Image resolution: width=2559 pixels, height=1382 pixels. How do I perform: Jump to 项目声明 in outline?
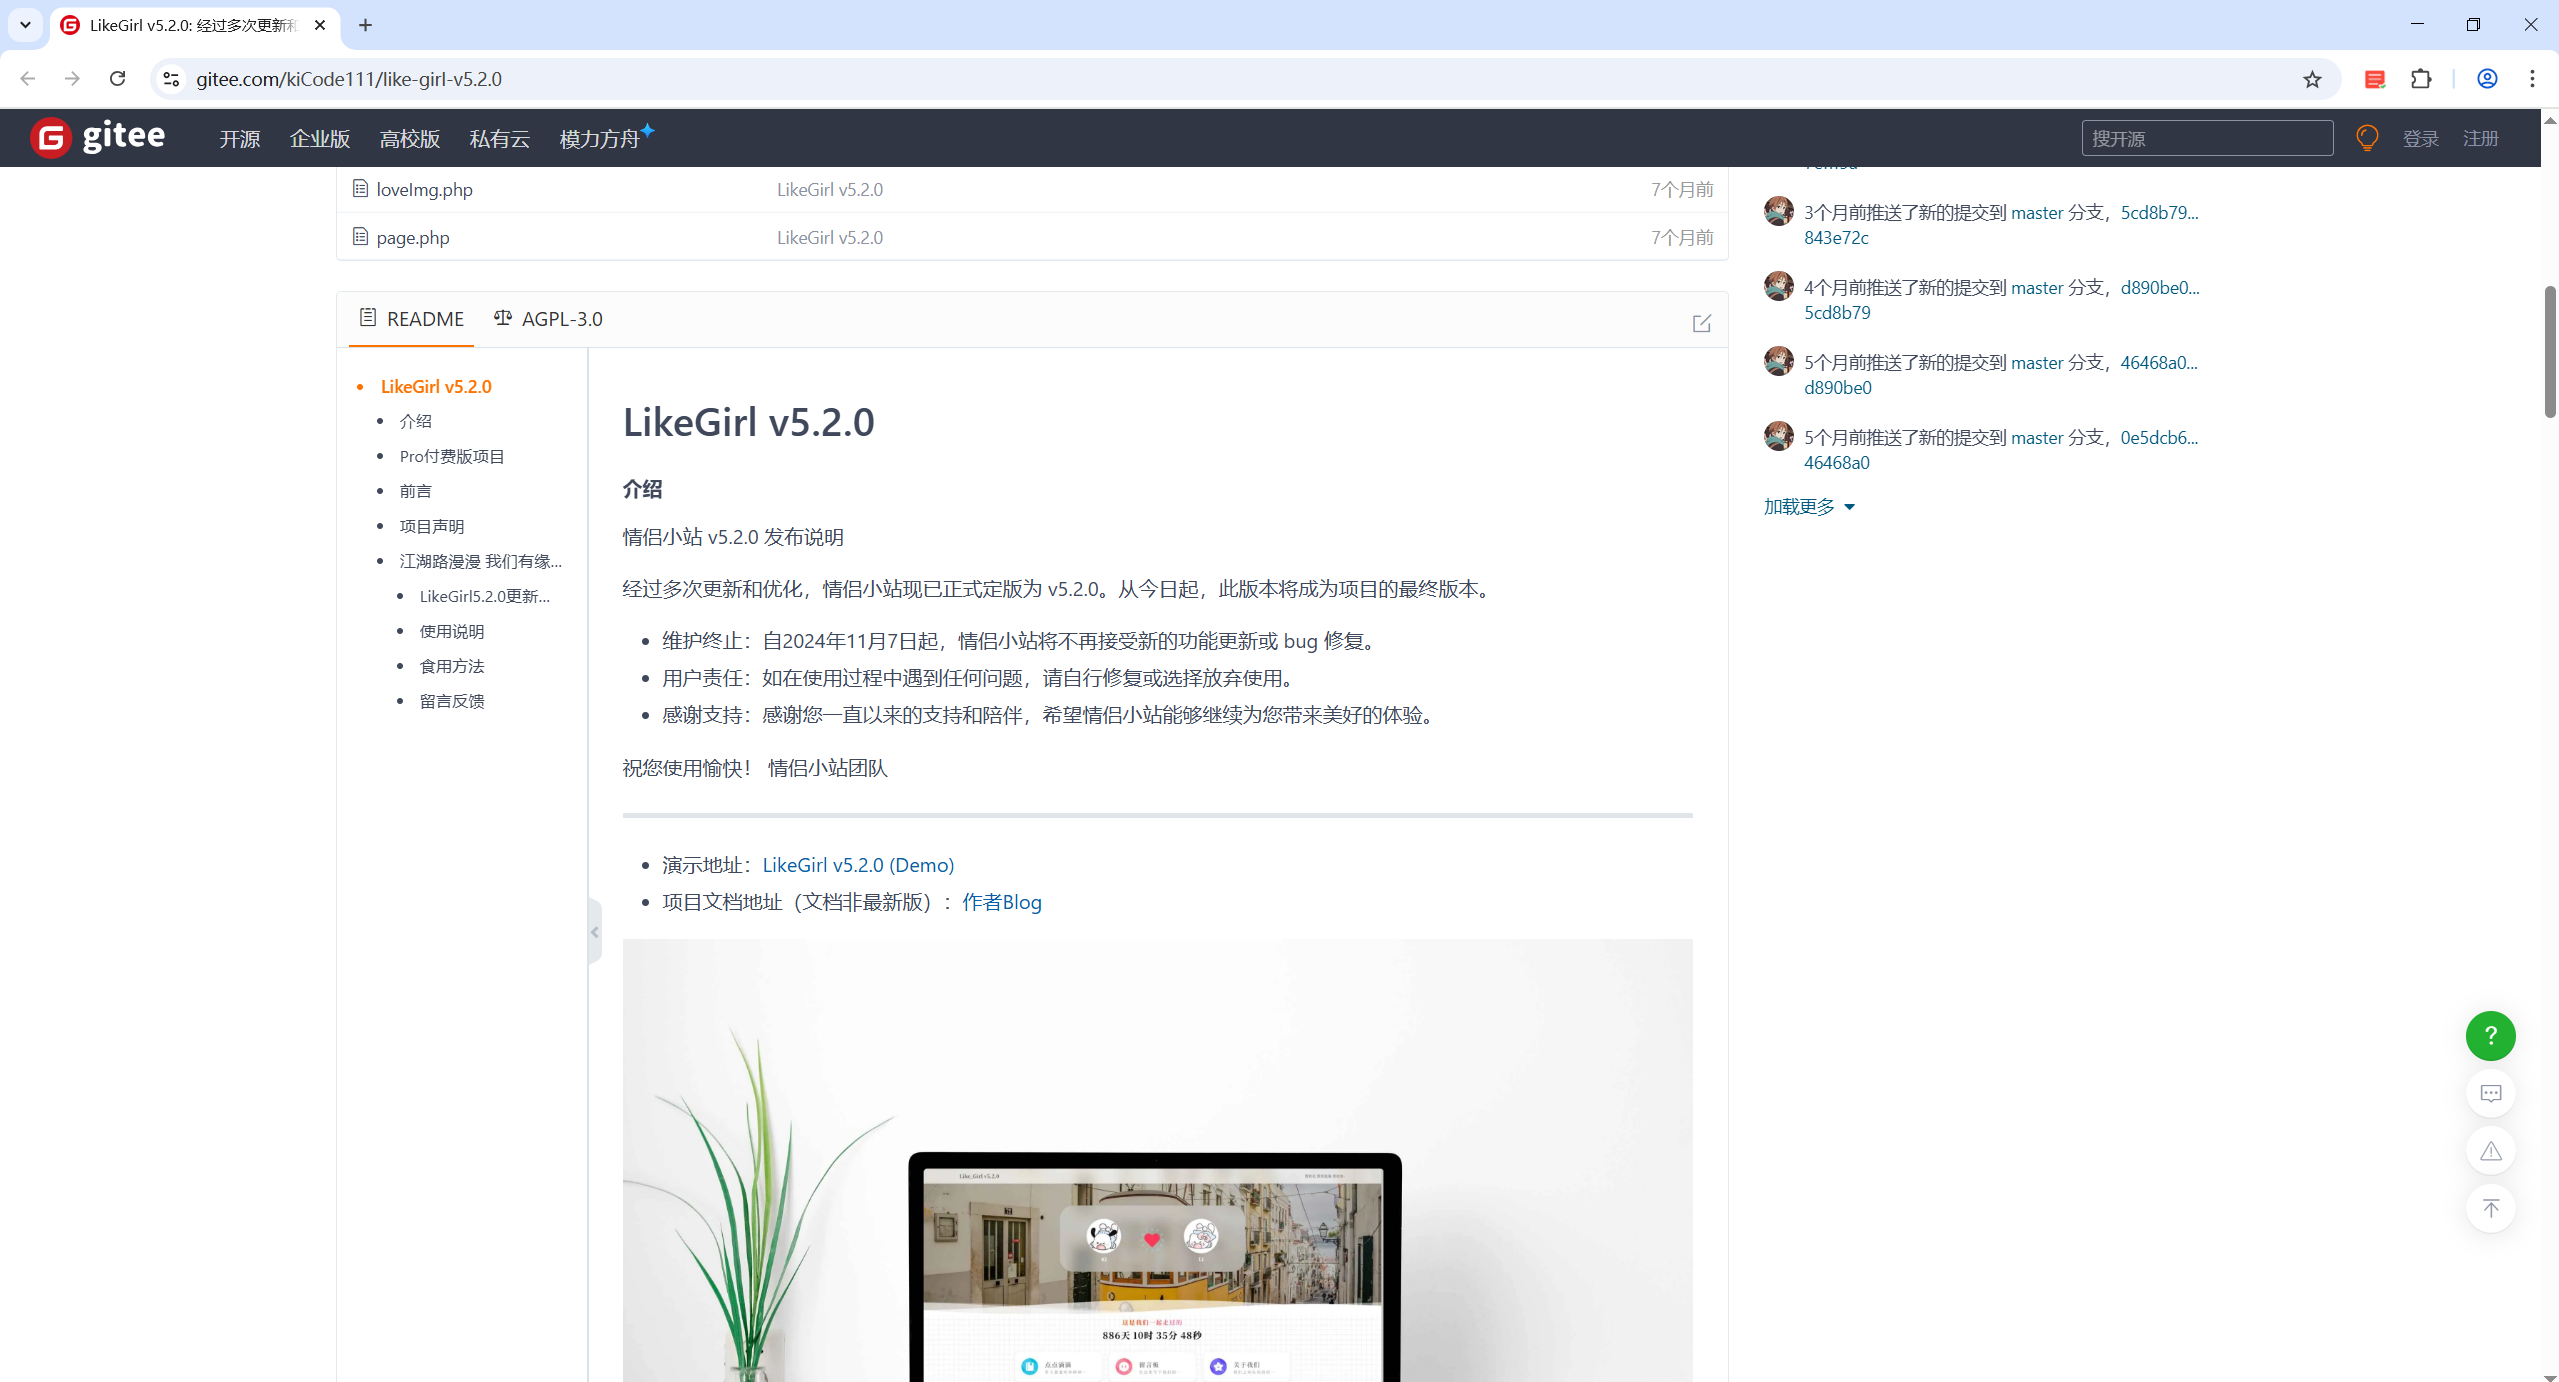(x=432, y=526)
